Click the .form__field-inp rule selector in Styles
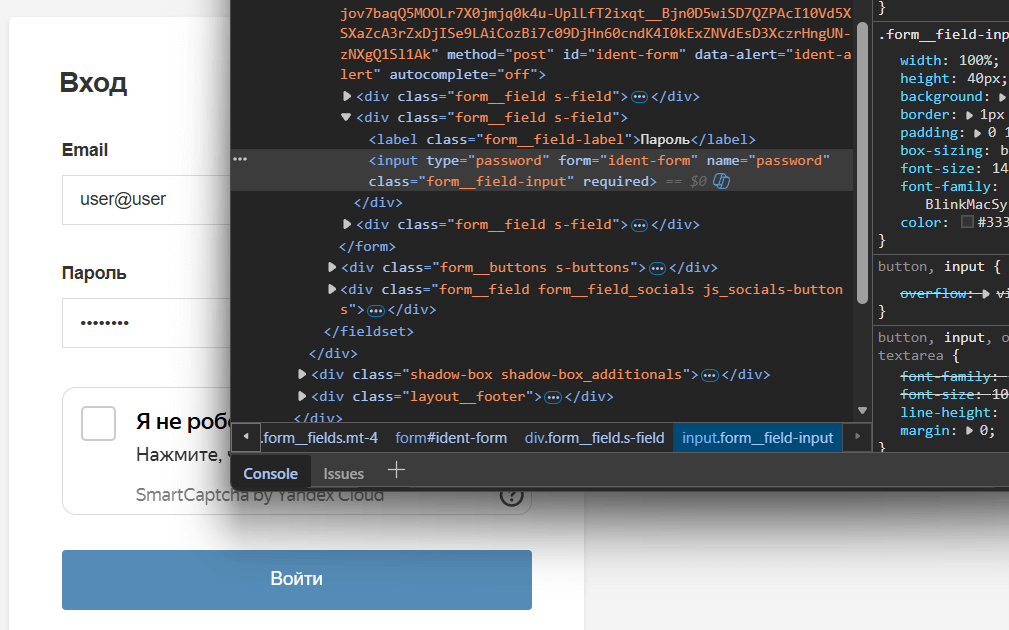Image resolution: width=1009 pixels, height=630 pixels. tap(943, 35)
